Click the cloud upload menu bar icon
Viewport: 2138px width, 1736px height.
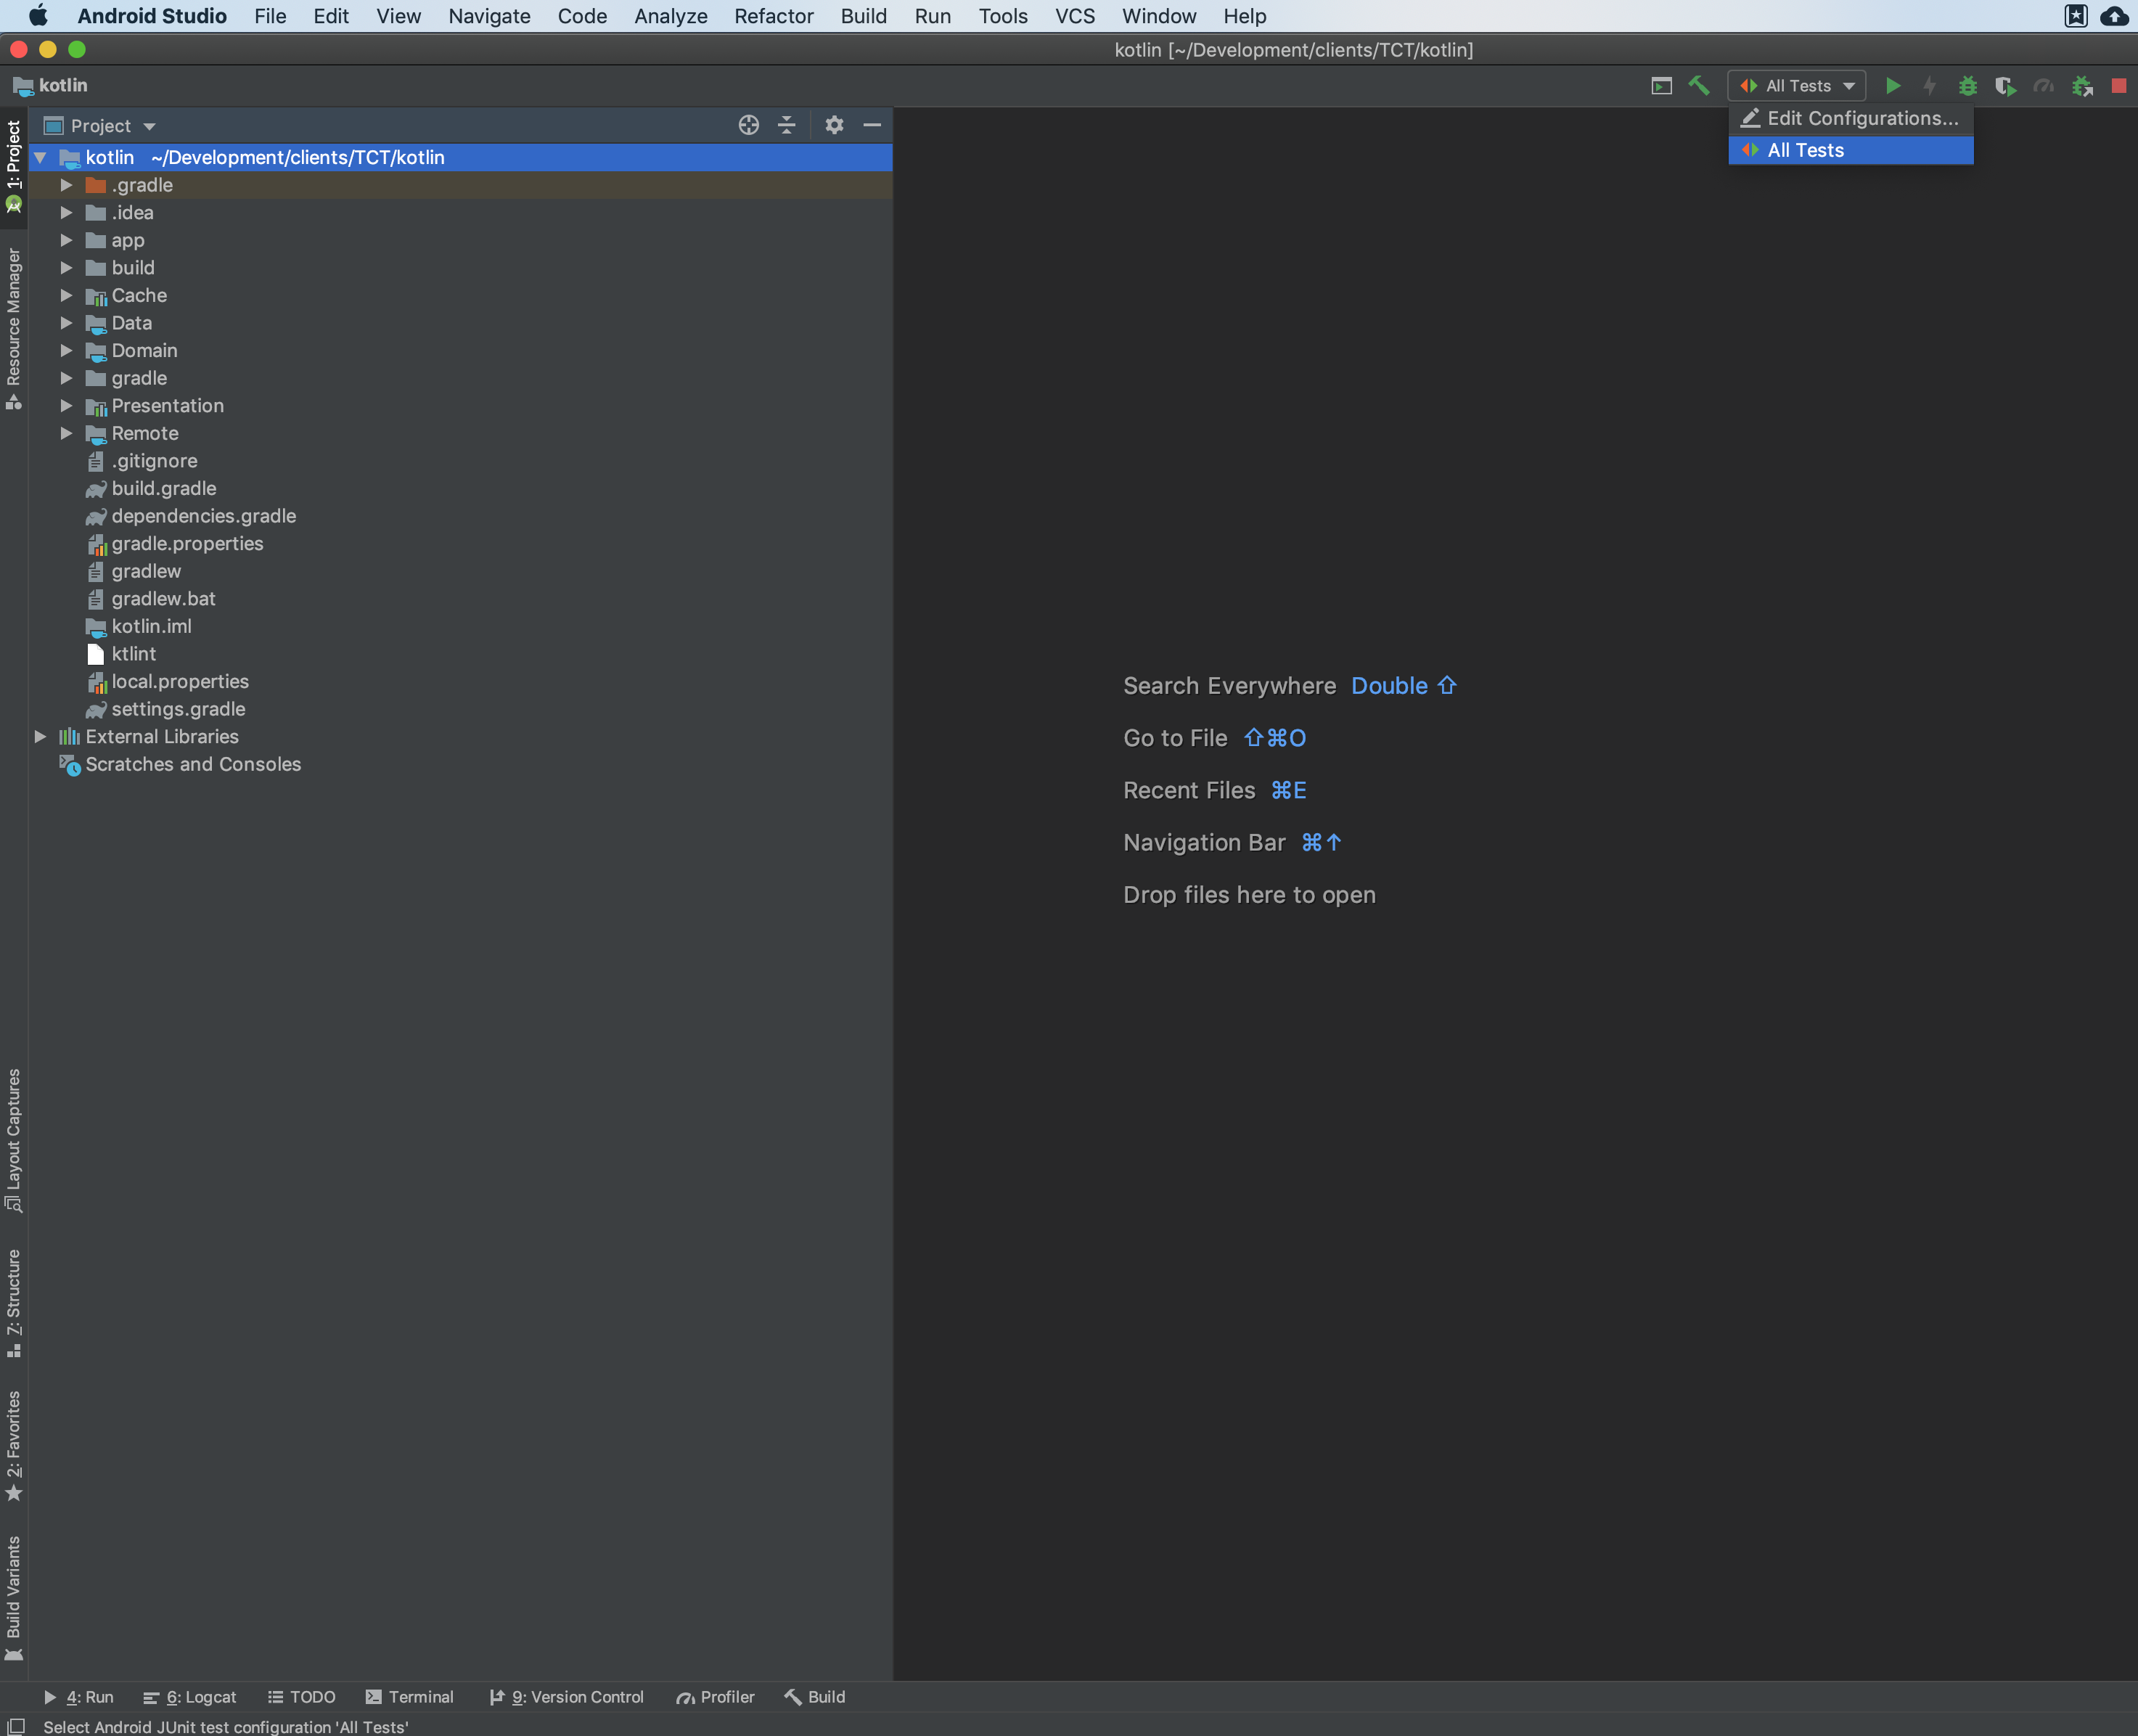click(2114, 16)
